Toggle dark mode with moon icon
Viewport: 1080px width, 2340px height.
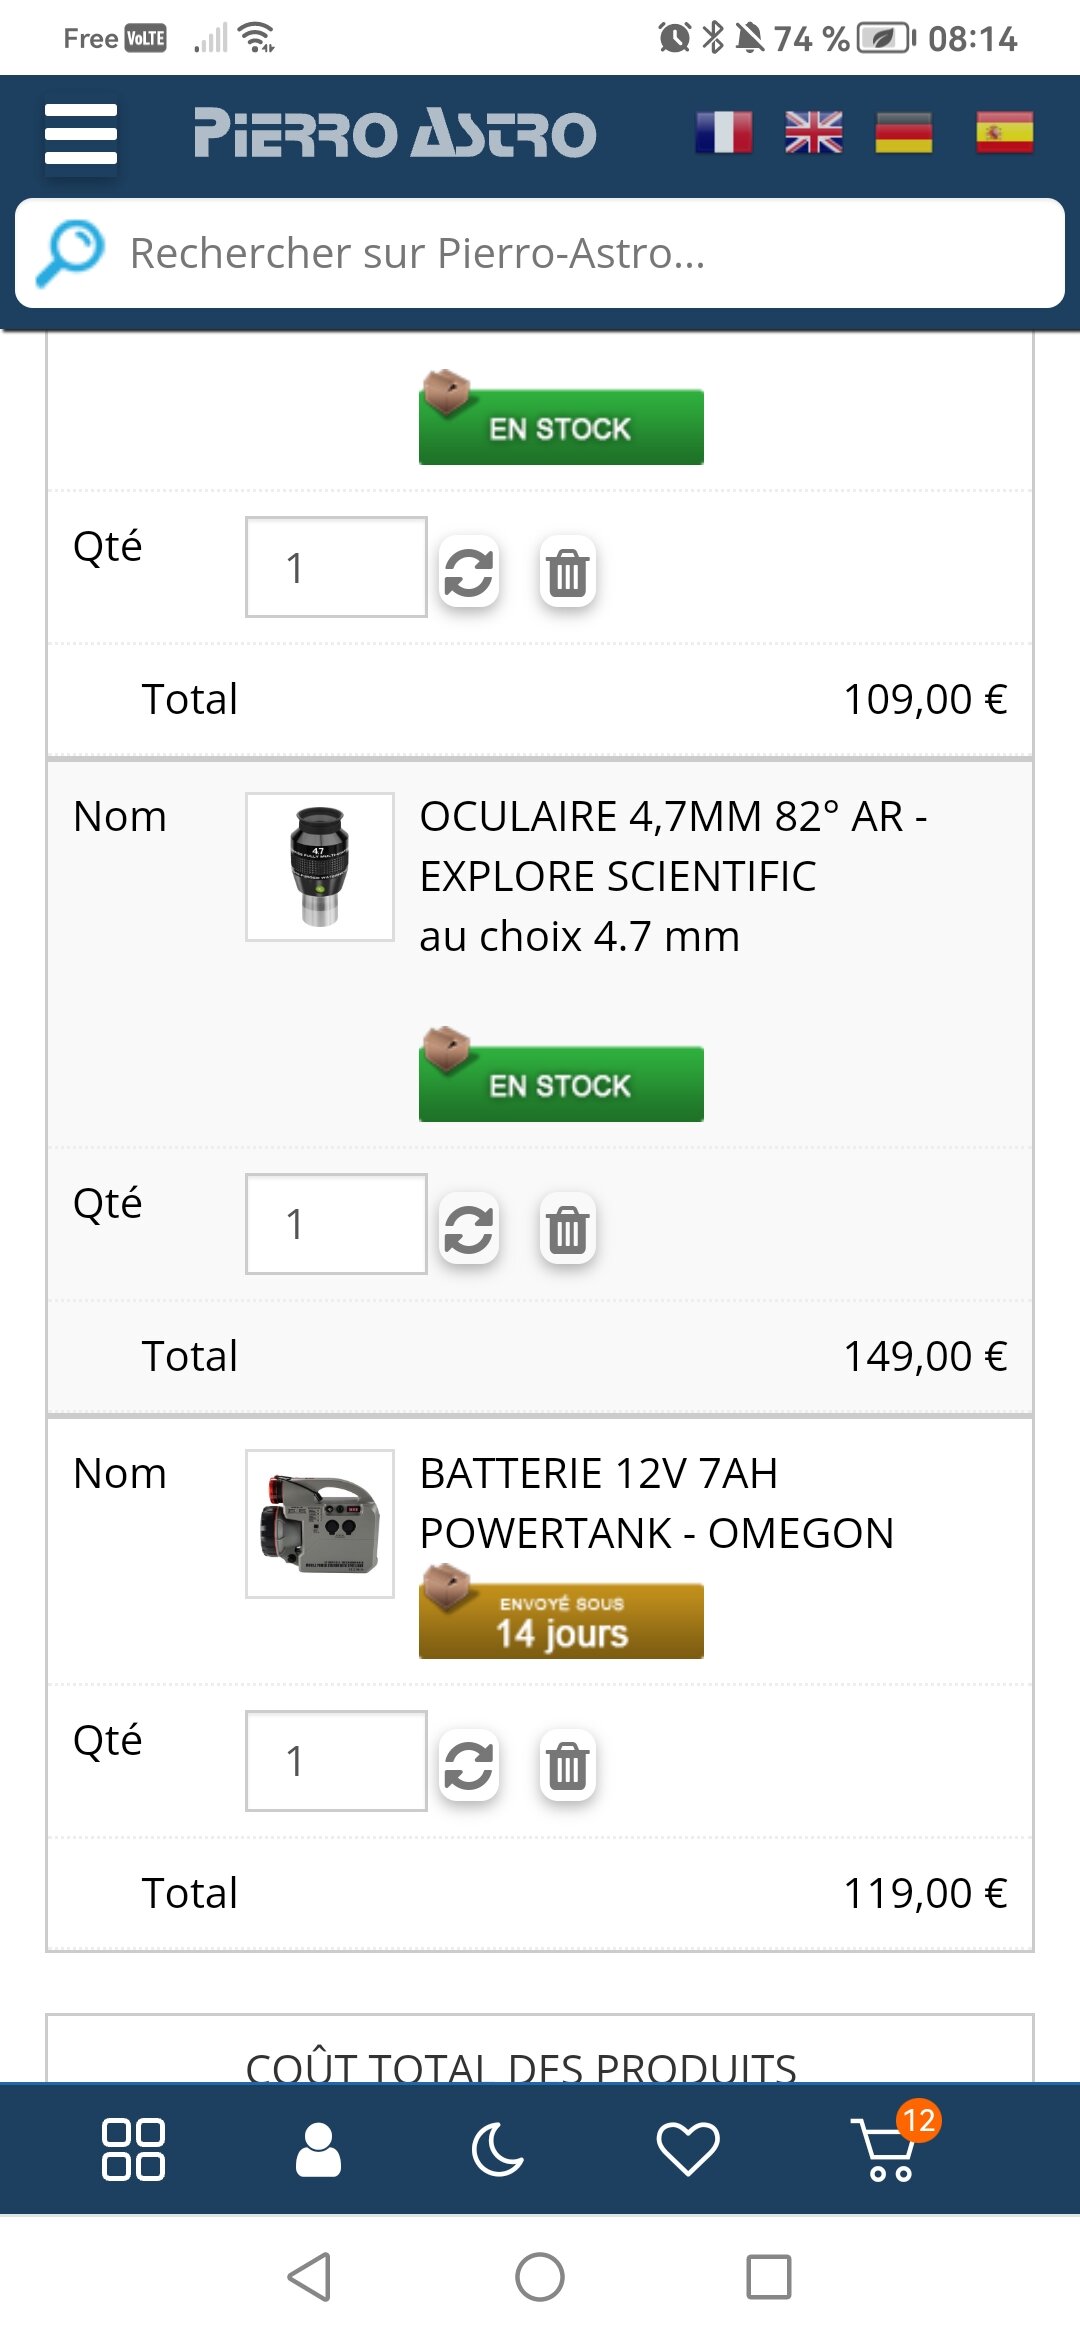498,2149
